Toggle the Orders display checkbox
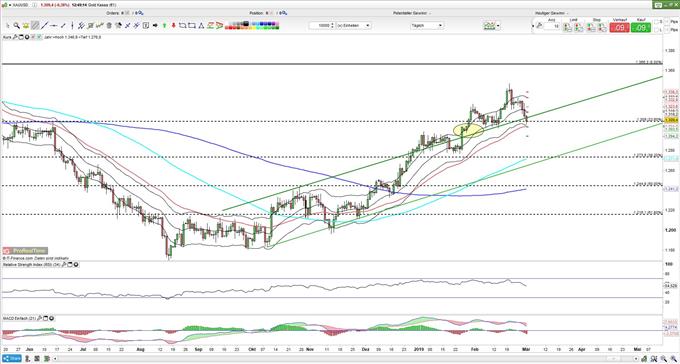The height and width of the screenshot is (364, 680). (x=127, y=13)
